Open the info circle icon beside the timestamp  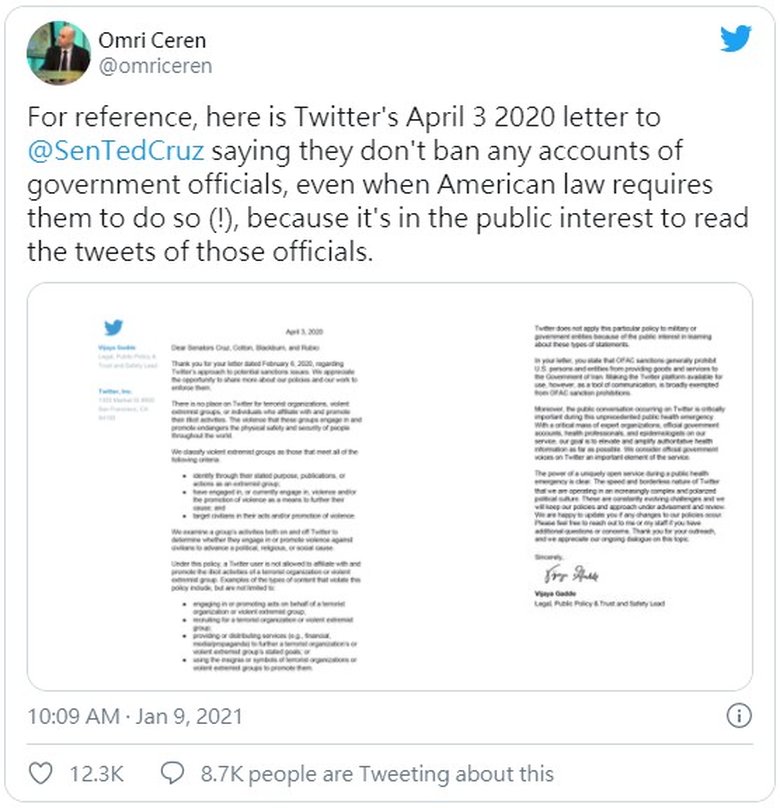tap(738, 716)
